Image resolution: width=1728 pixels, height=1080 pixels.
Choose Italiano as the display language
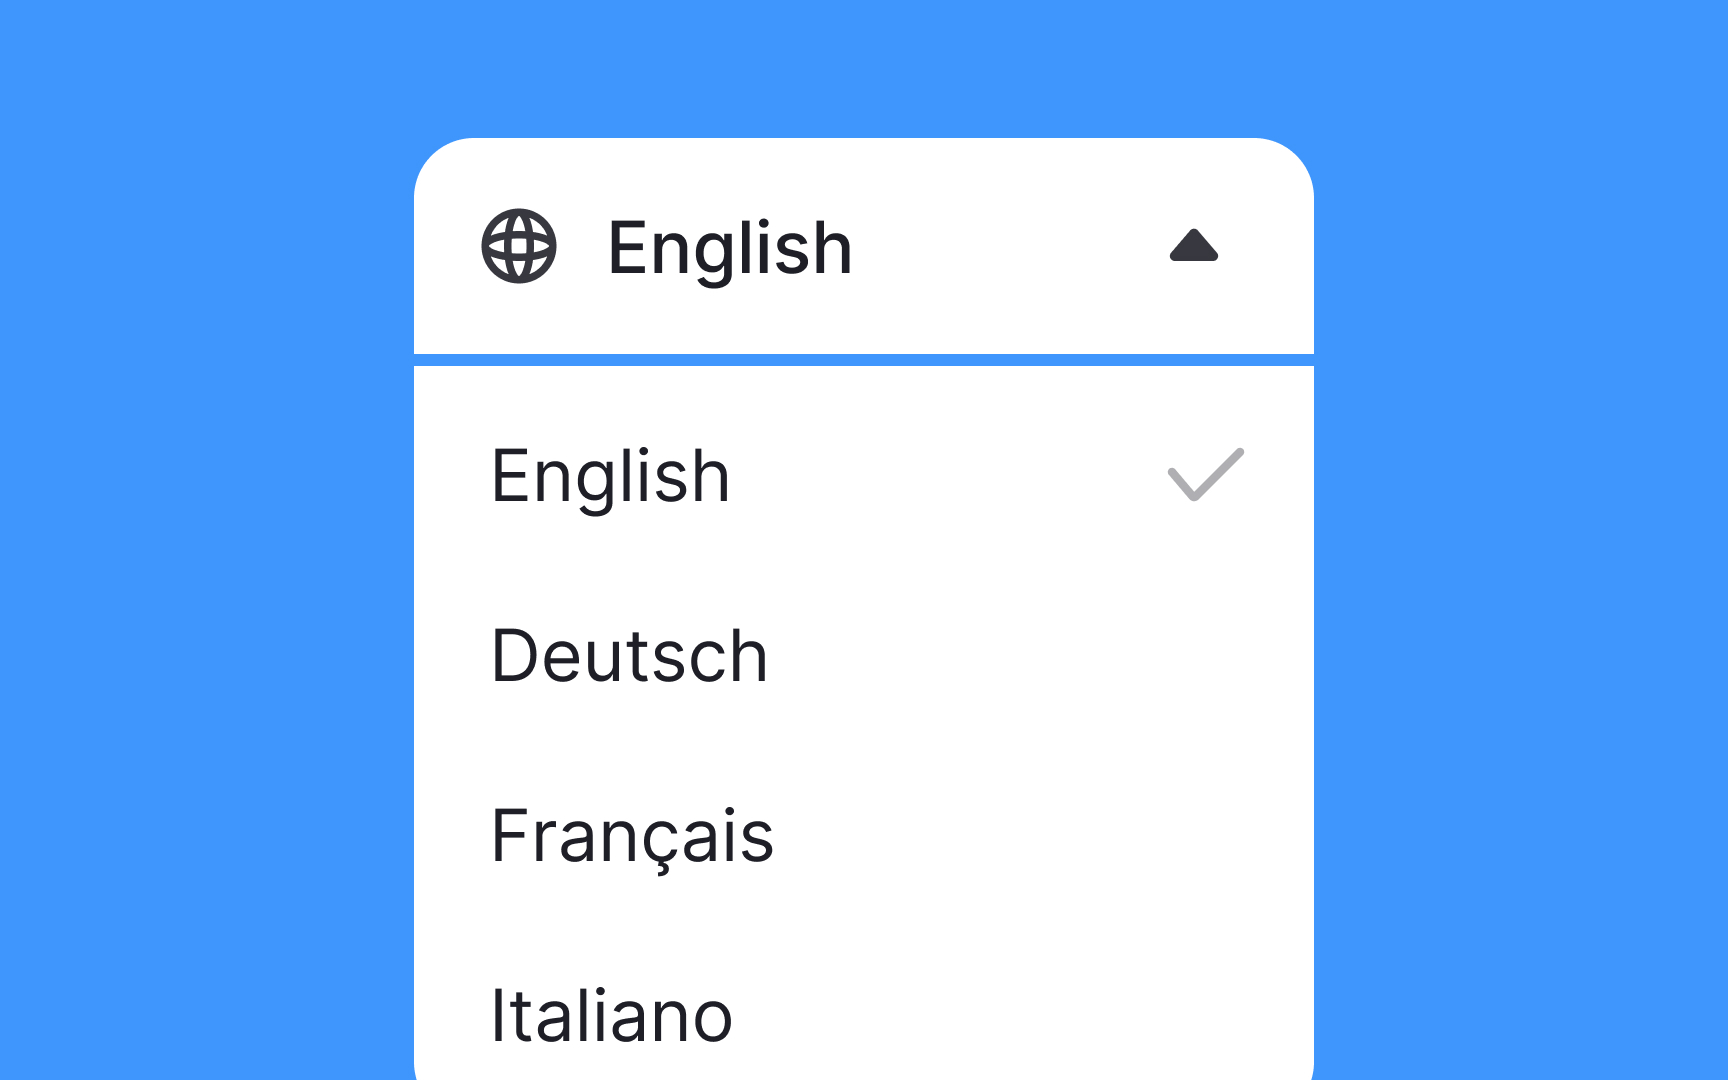610,1014
